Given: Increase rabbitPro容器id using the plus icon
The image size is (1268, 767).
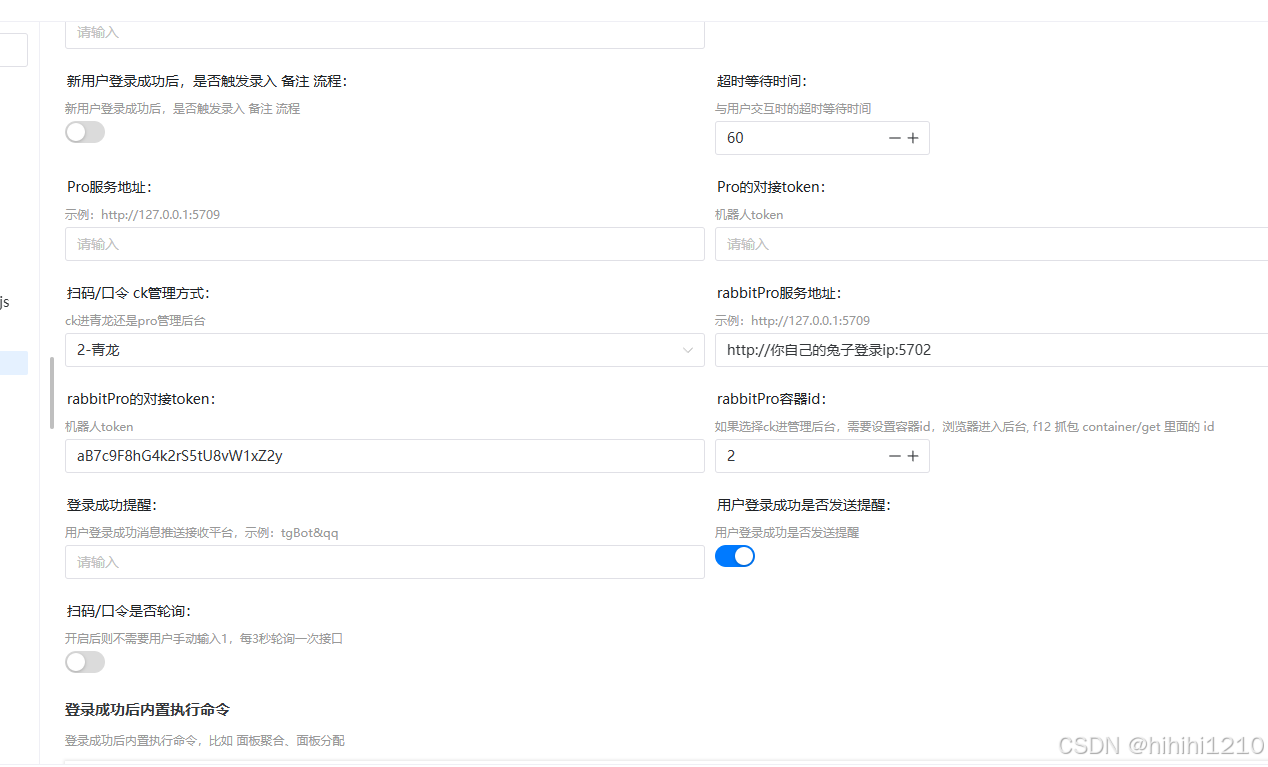Looking at the screenshot, I should 913,456.
